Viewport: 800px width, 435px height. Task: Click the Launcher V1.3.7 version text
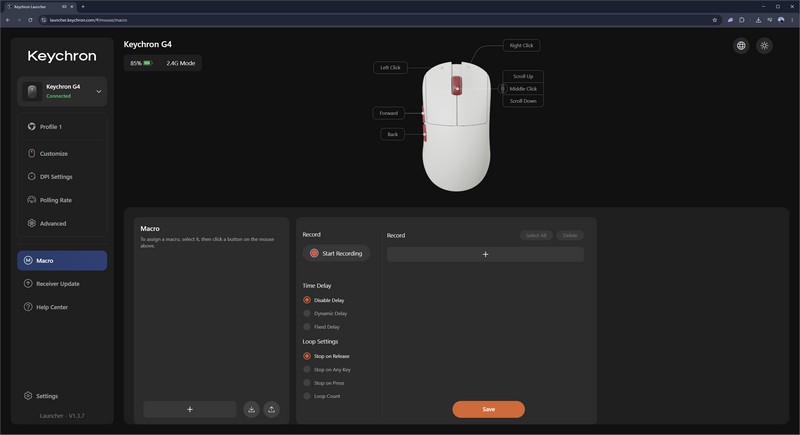coord(62,416)
